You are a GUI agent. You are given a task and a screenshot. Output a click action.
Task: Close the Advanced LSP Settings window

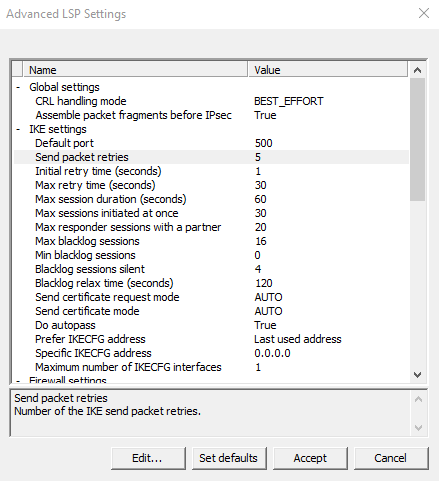coord(424,13)
